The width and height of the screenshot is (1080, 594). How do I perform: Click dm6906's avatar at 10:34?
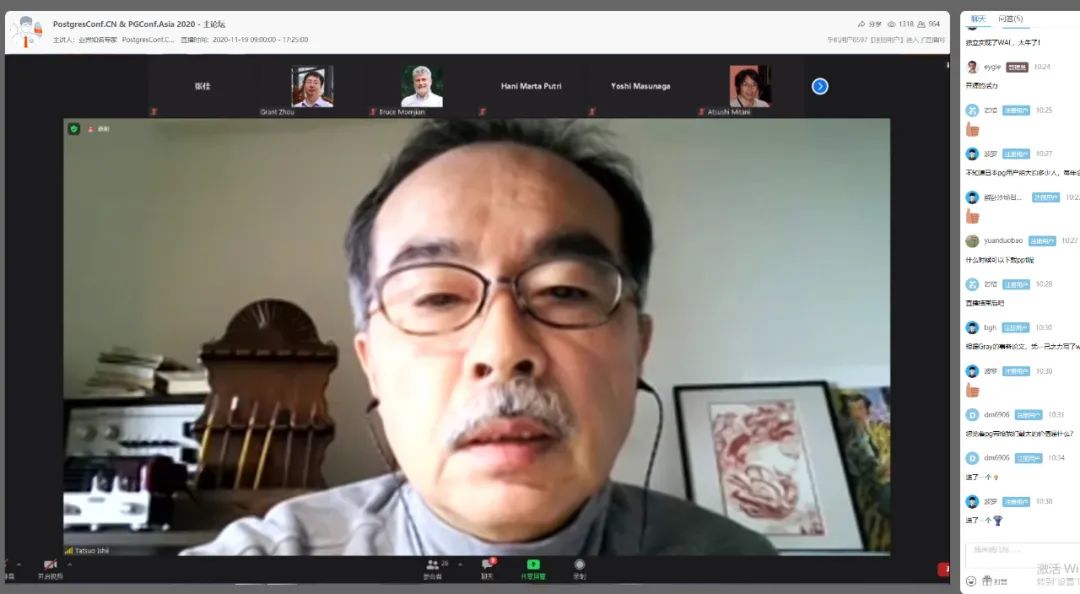pos(972,458)
